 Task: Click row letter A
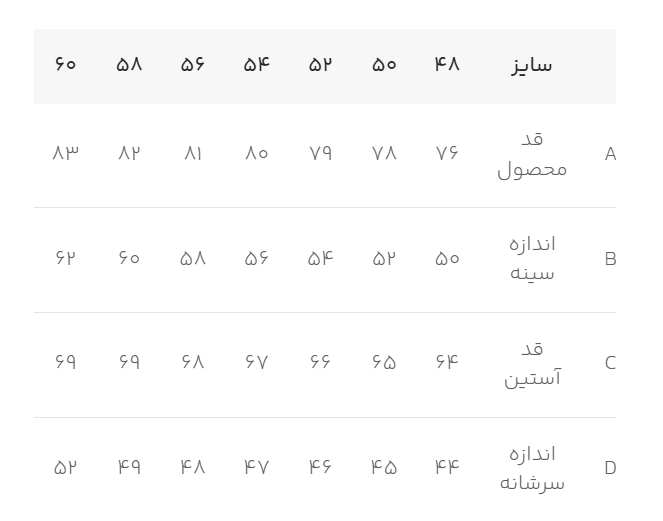pyautogui.click(x=611, y=155)
